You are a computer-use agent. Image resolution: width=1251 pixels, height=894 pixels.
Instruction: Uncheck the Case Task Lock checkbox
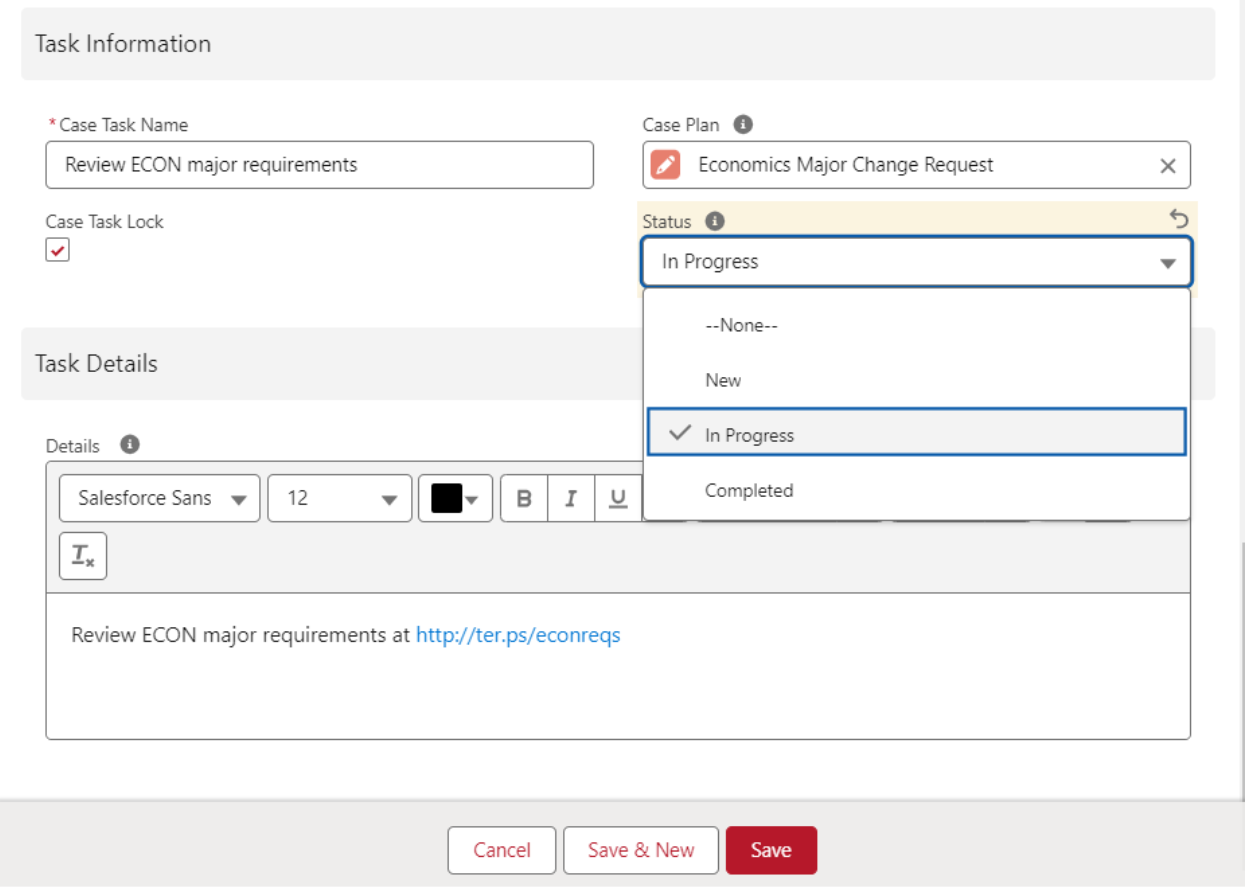tap(59, 249)
